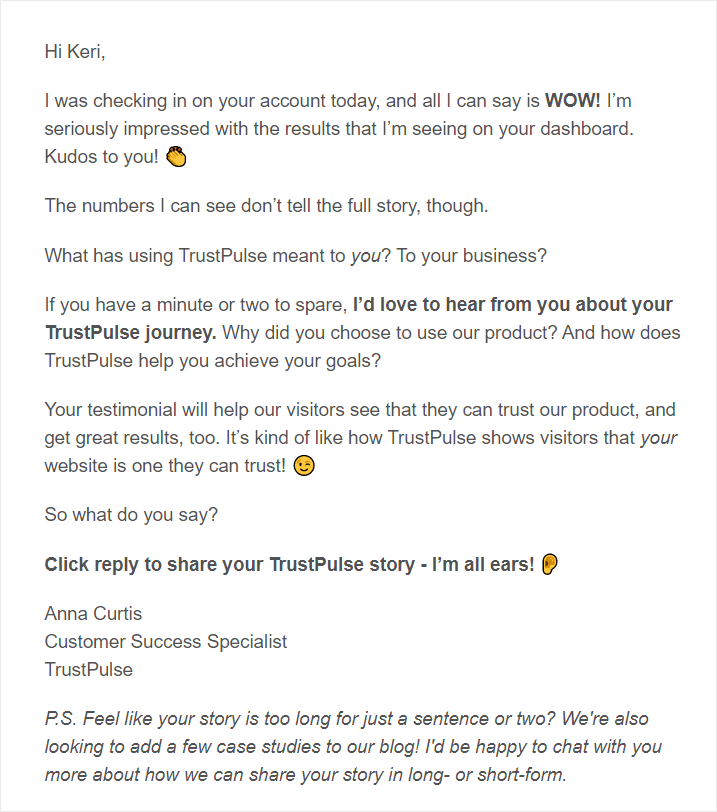The height and width of the screenshot is (812, 717).
Task: Click "To your business?" text
Action: [x=471, y=255]
